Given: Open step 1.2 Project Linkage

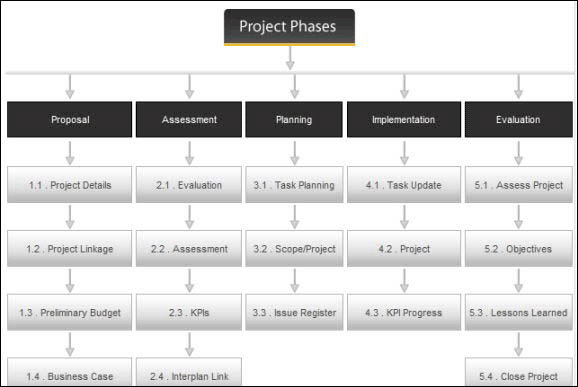Looking at the screenshot, I should tap(69, 248).
